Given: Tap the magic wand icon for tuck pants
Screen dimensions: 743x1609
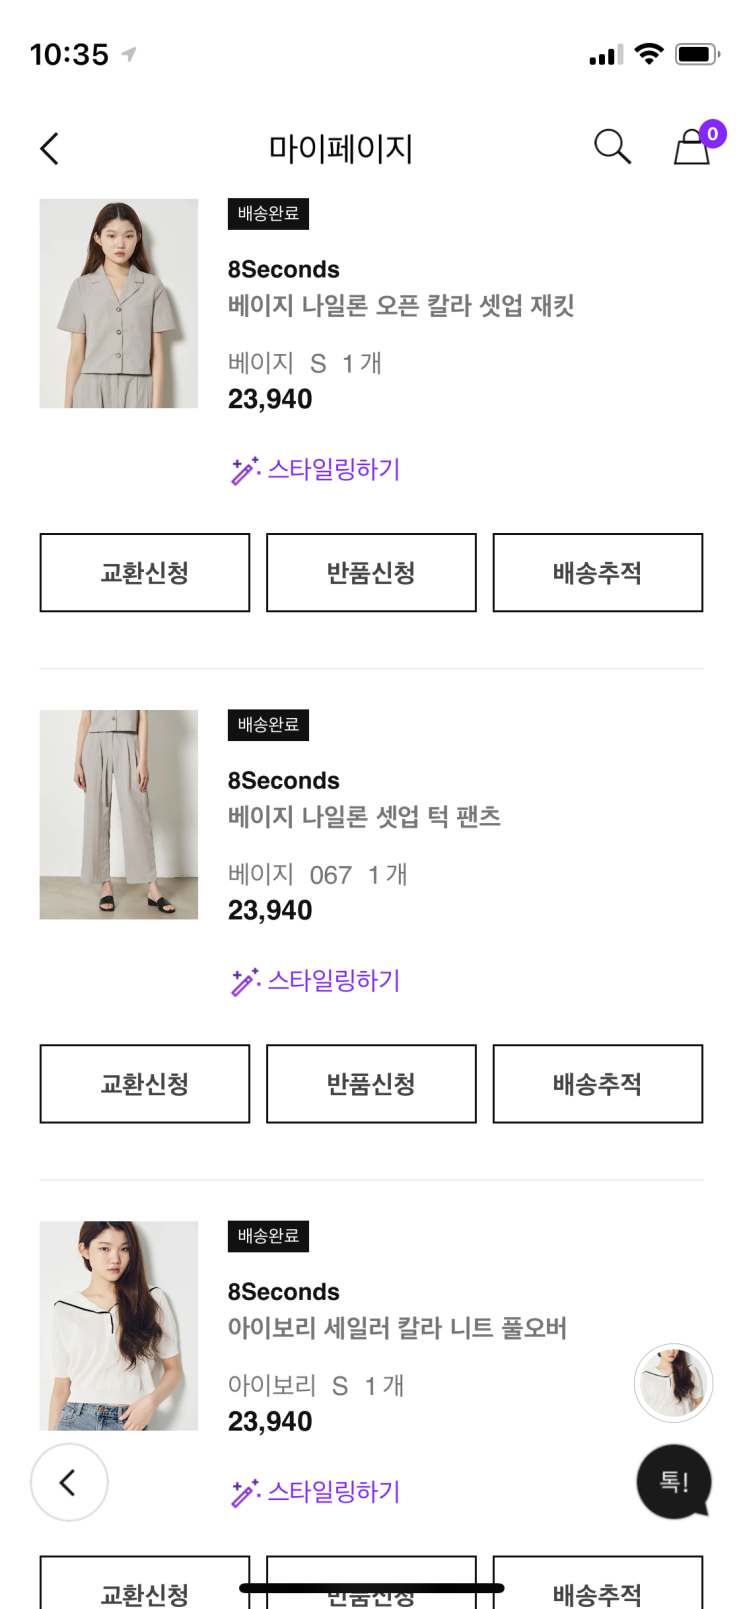Looking at the screenshot, I should (245, 981).
